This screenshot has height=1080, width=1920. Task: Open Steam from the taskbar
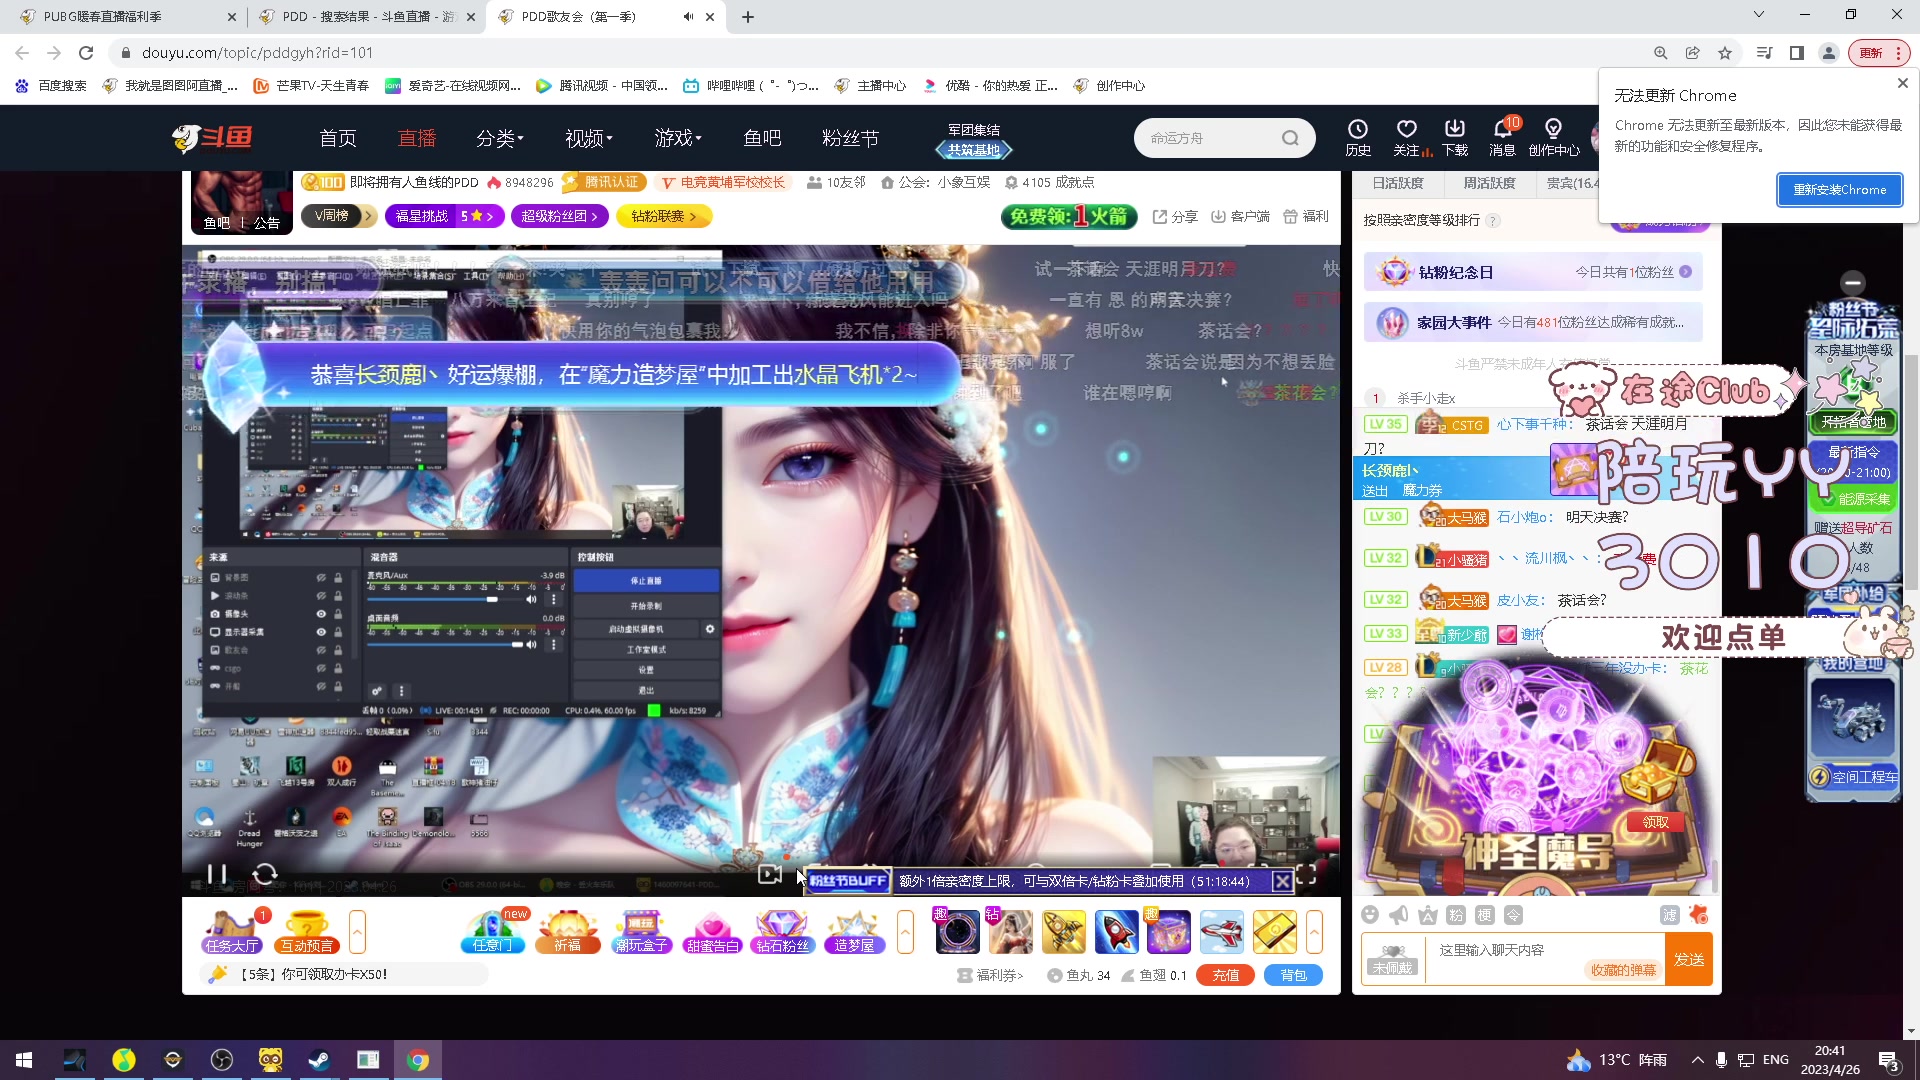[x=320, y=1060]
